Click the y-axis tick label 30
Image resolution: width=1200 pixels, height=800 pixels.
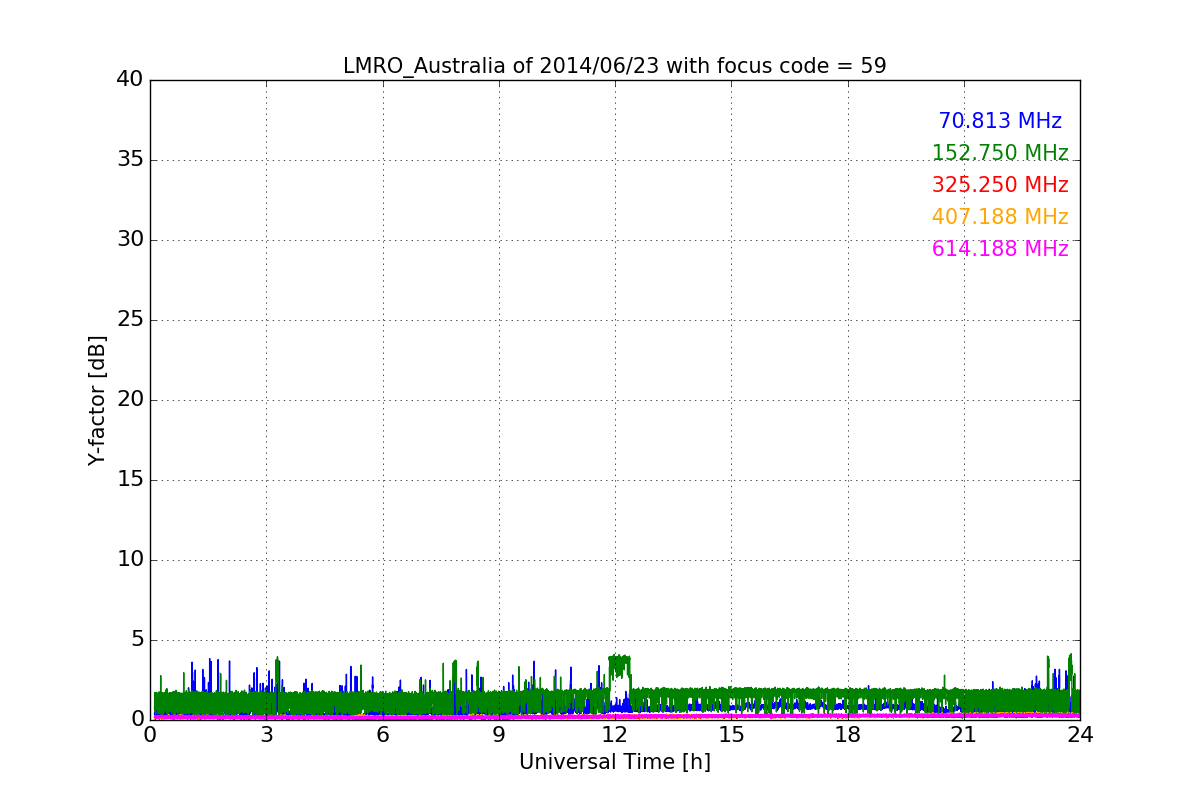[130, 240]
